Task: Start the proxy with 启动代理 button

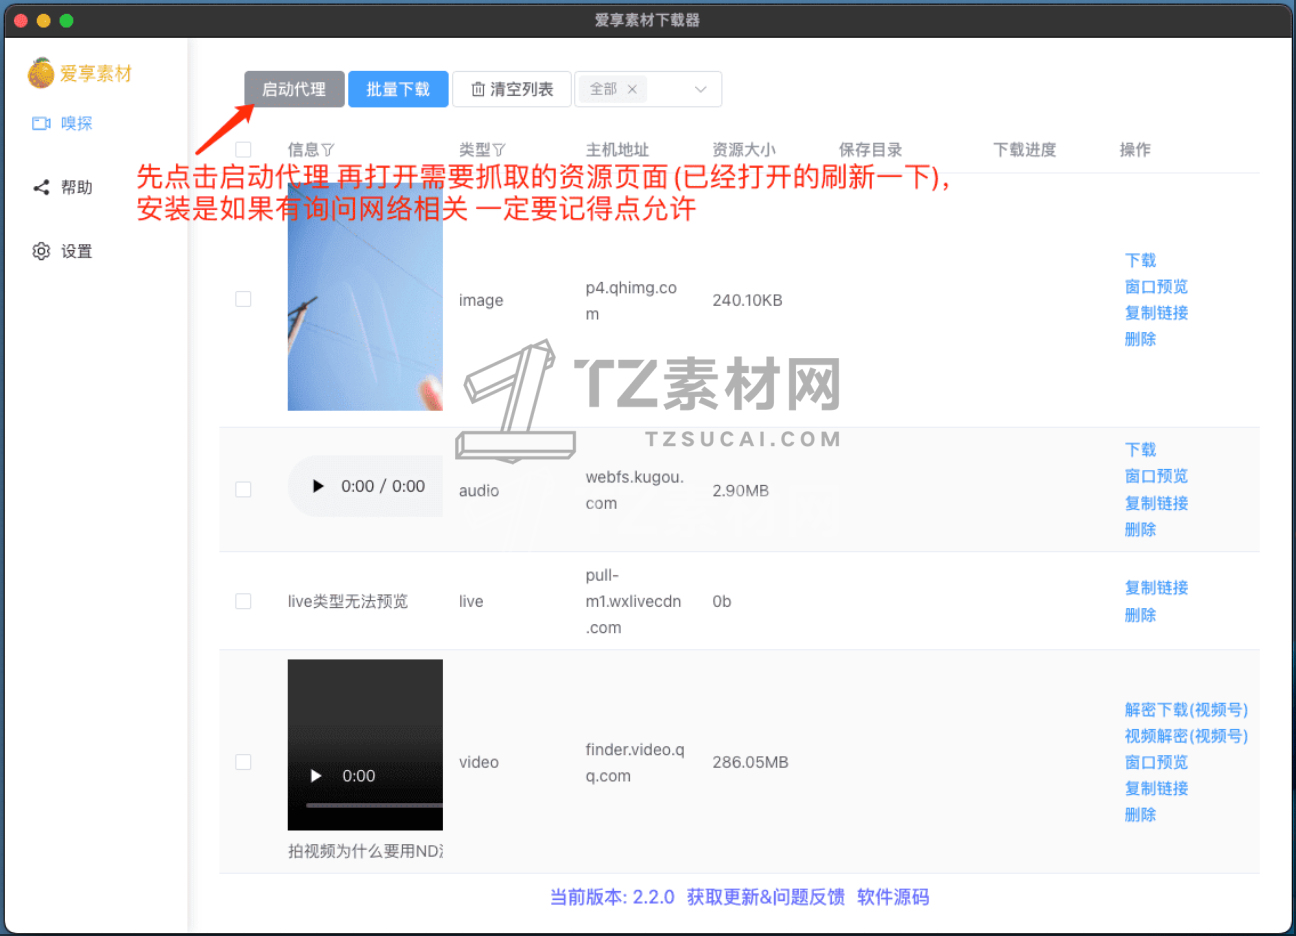Action: pos(294,89)
